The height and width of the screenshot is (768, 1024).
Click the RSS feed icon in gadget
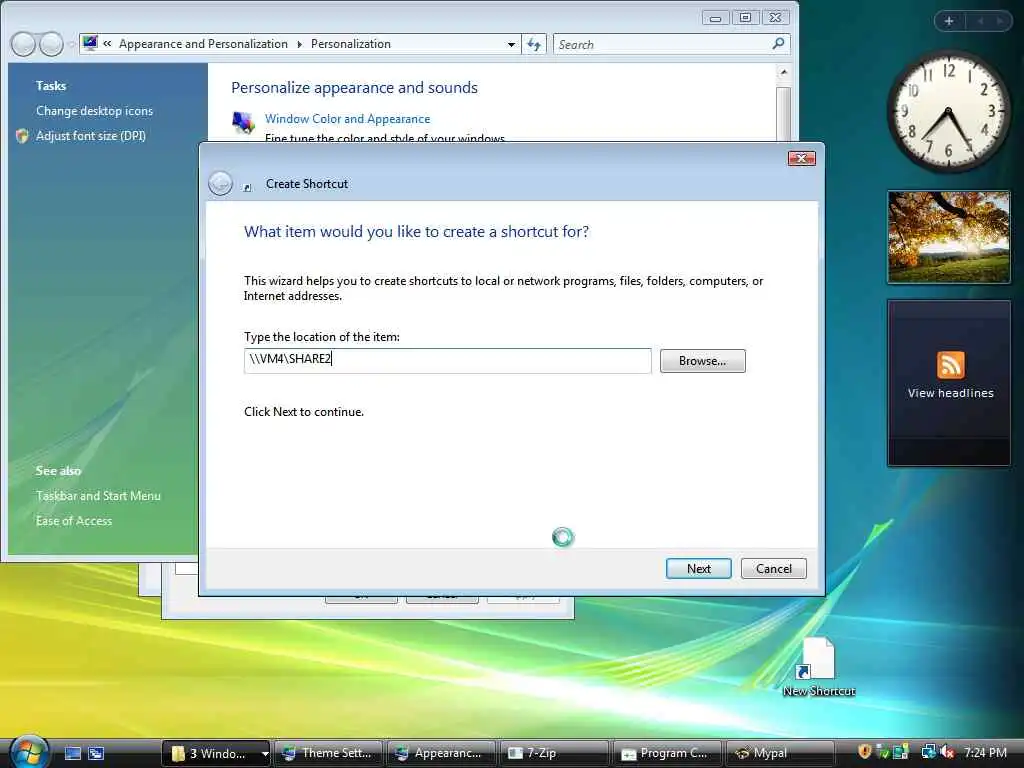pos(950,364)
